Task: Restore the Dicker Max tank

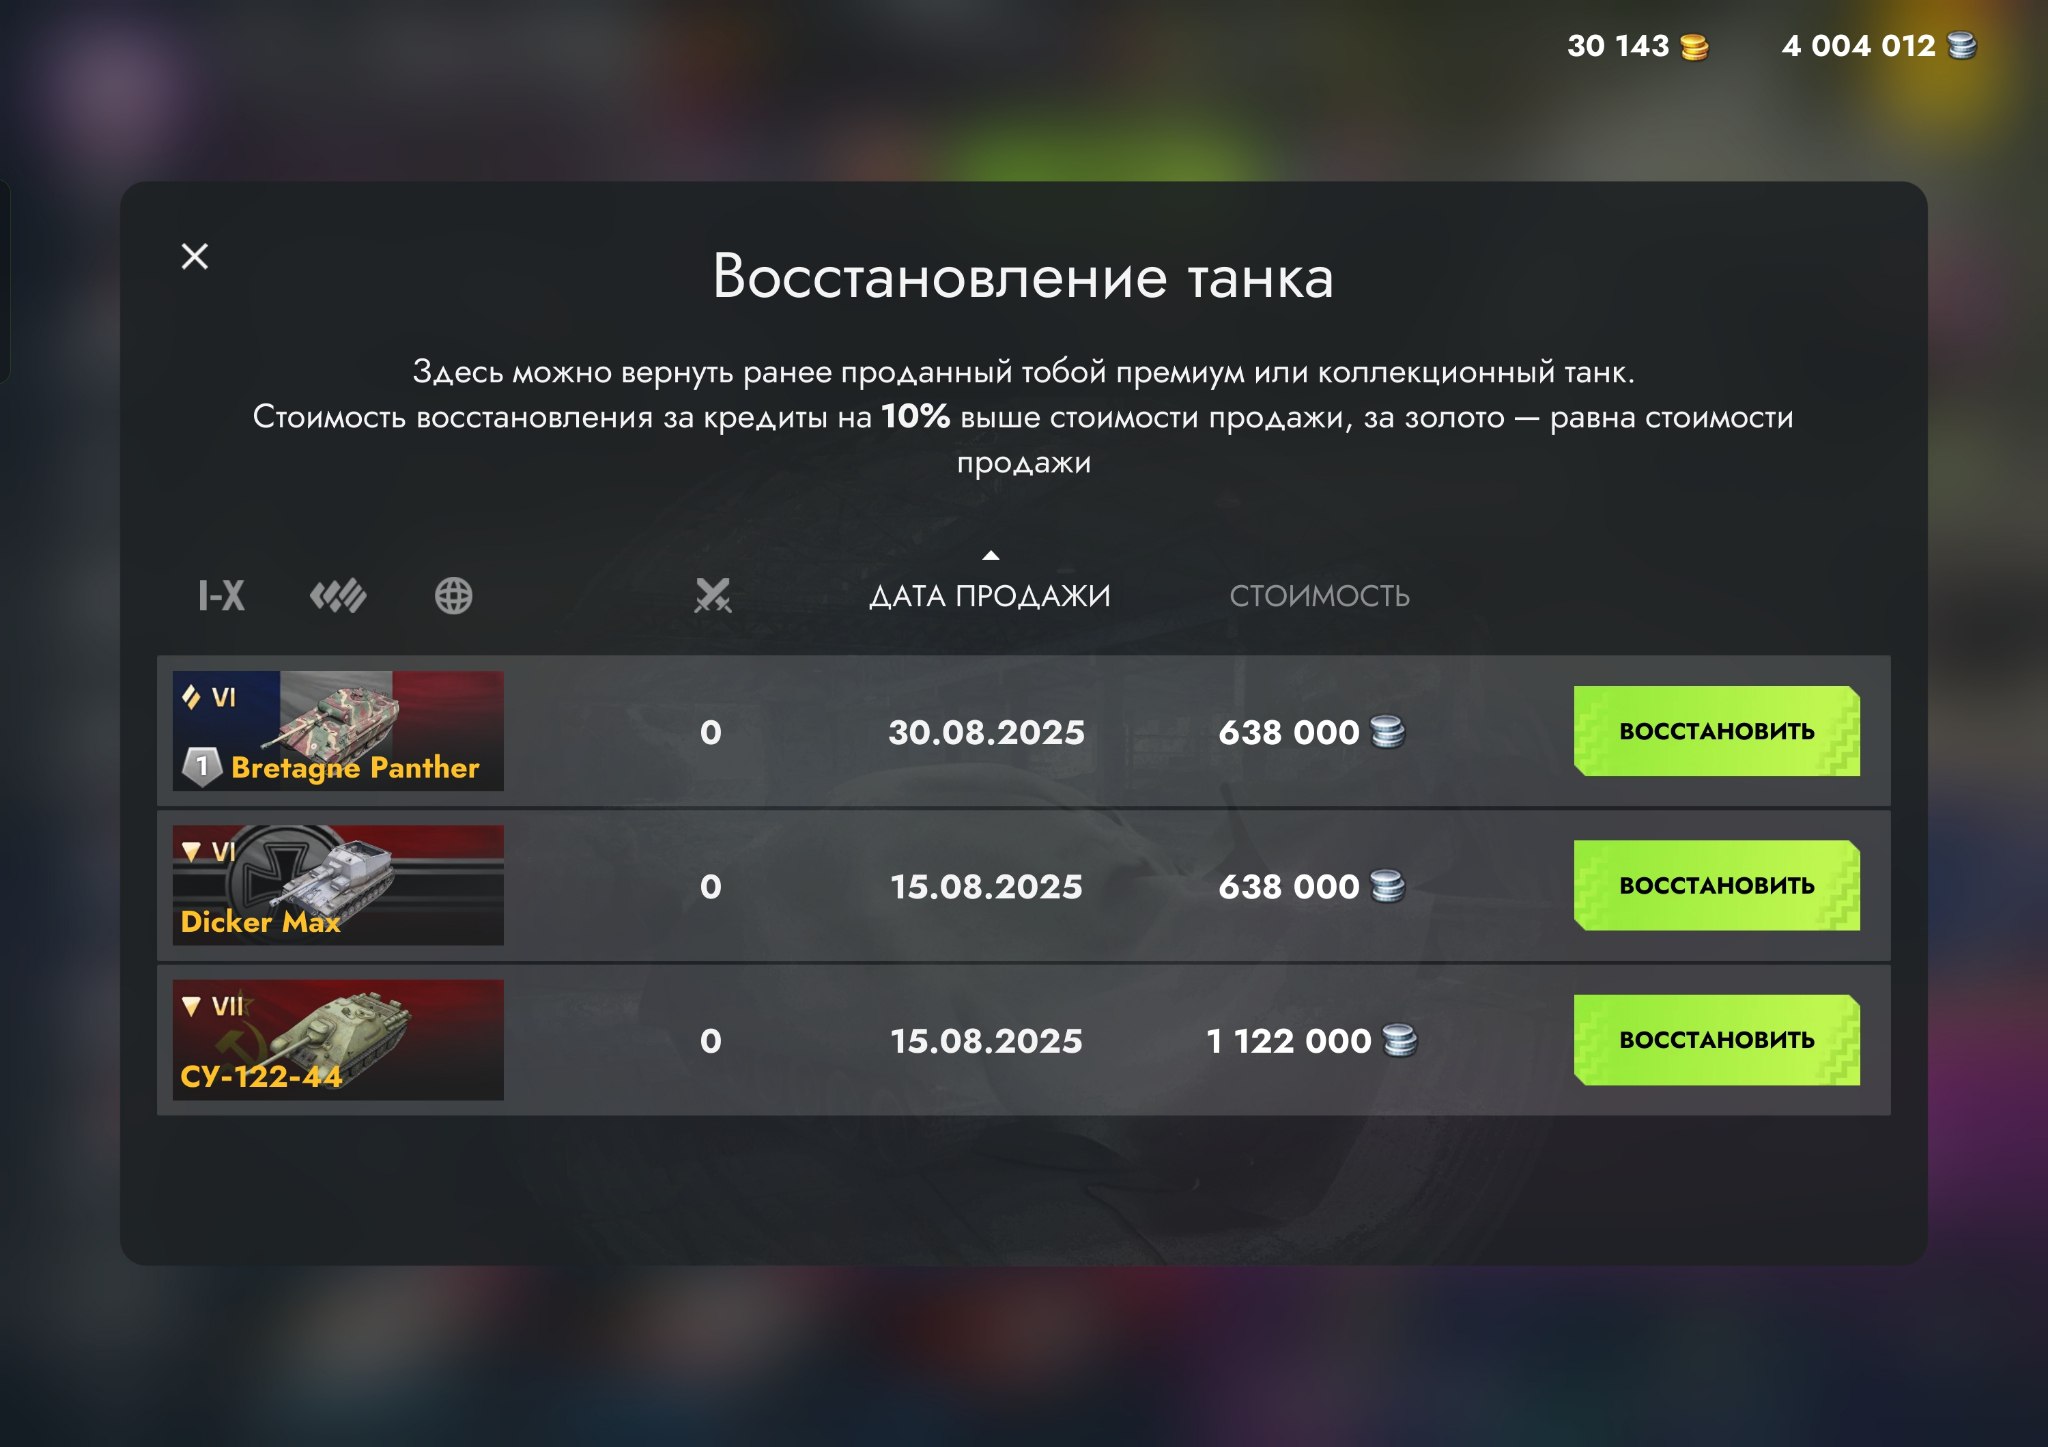Action: tap(1717, 885)
